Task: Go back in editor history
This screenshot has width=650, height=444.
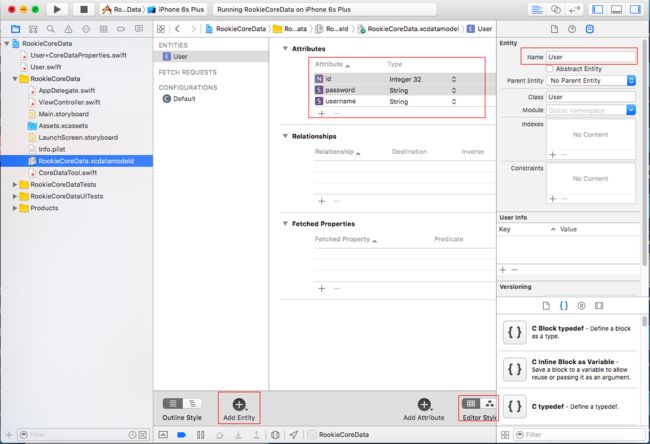Action: [x=177, y=29]
